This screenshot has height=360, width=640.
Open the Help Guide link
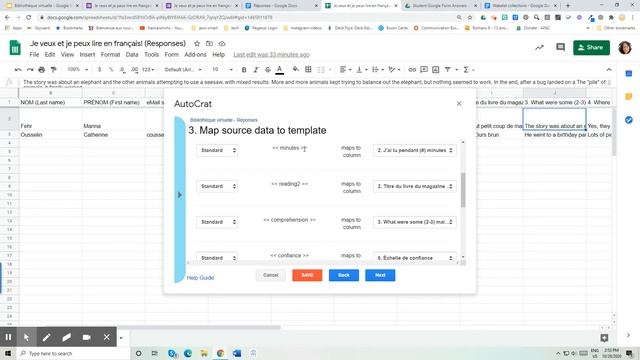tap(200, 278)
